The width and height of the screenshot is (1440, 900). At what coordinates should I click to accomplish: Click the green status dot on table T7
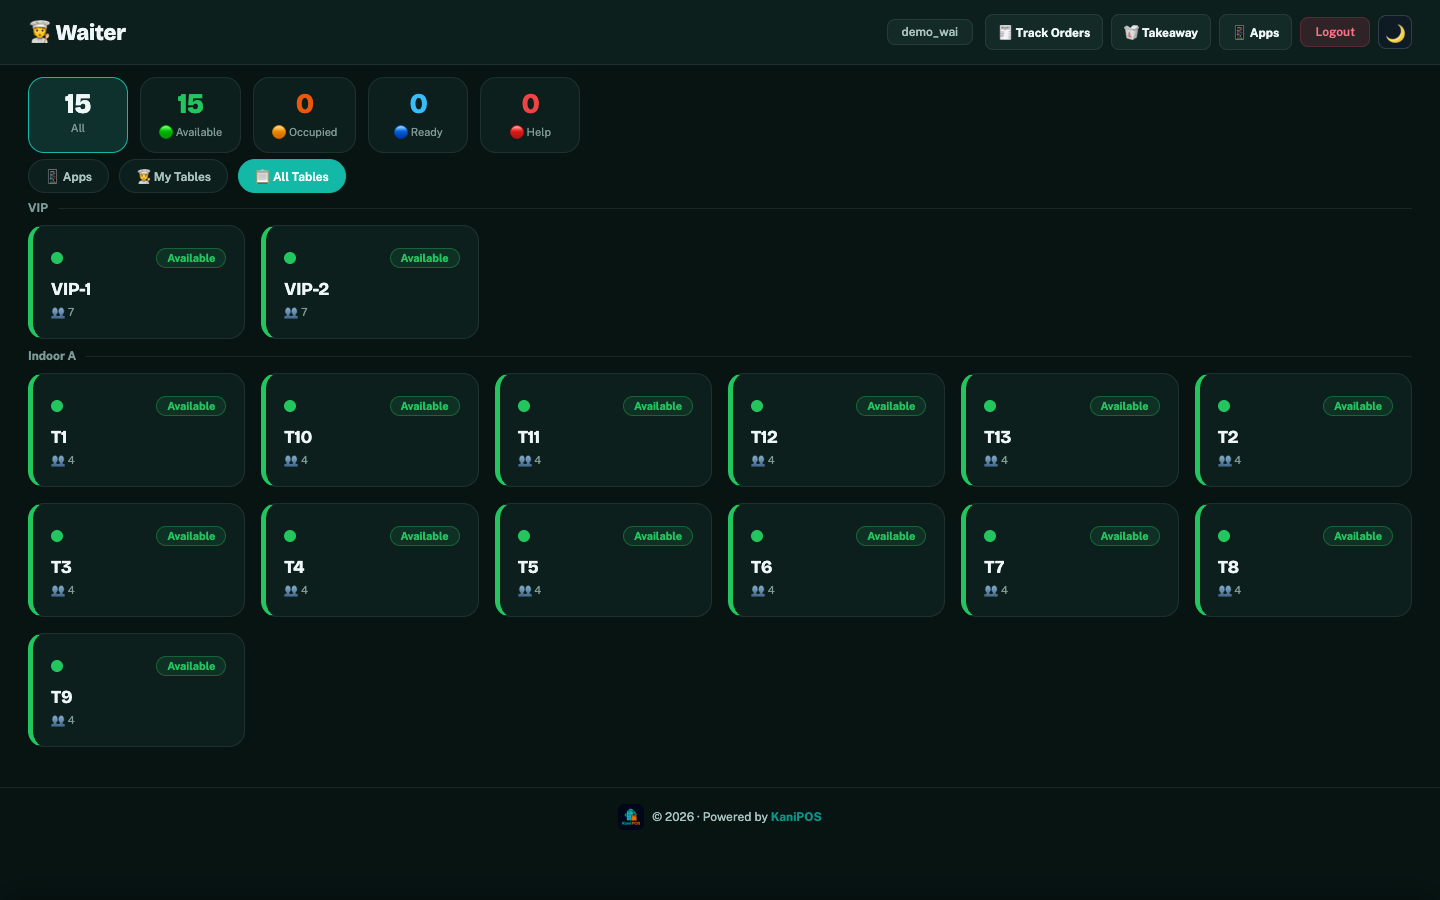tap(990, 536)
